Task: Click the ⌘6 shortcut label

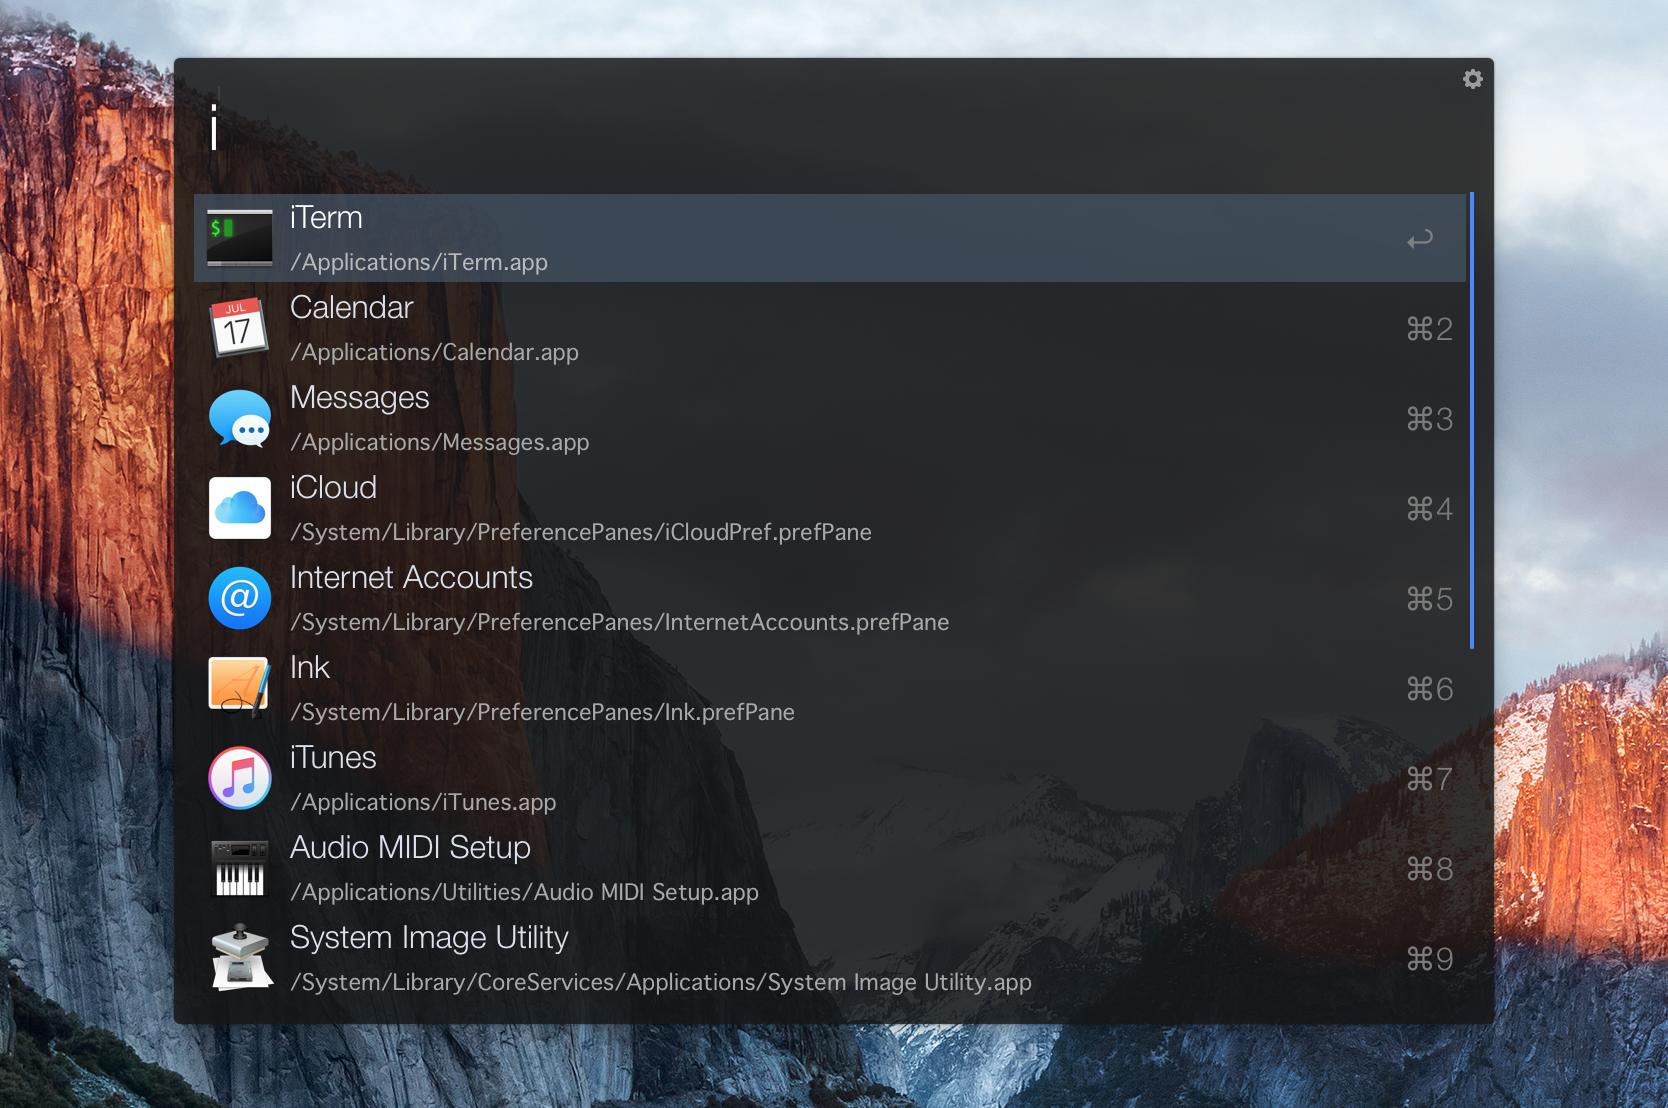Action: pyautogui.click(x=1430, y=689)
